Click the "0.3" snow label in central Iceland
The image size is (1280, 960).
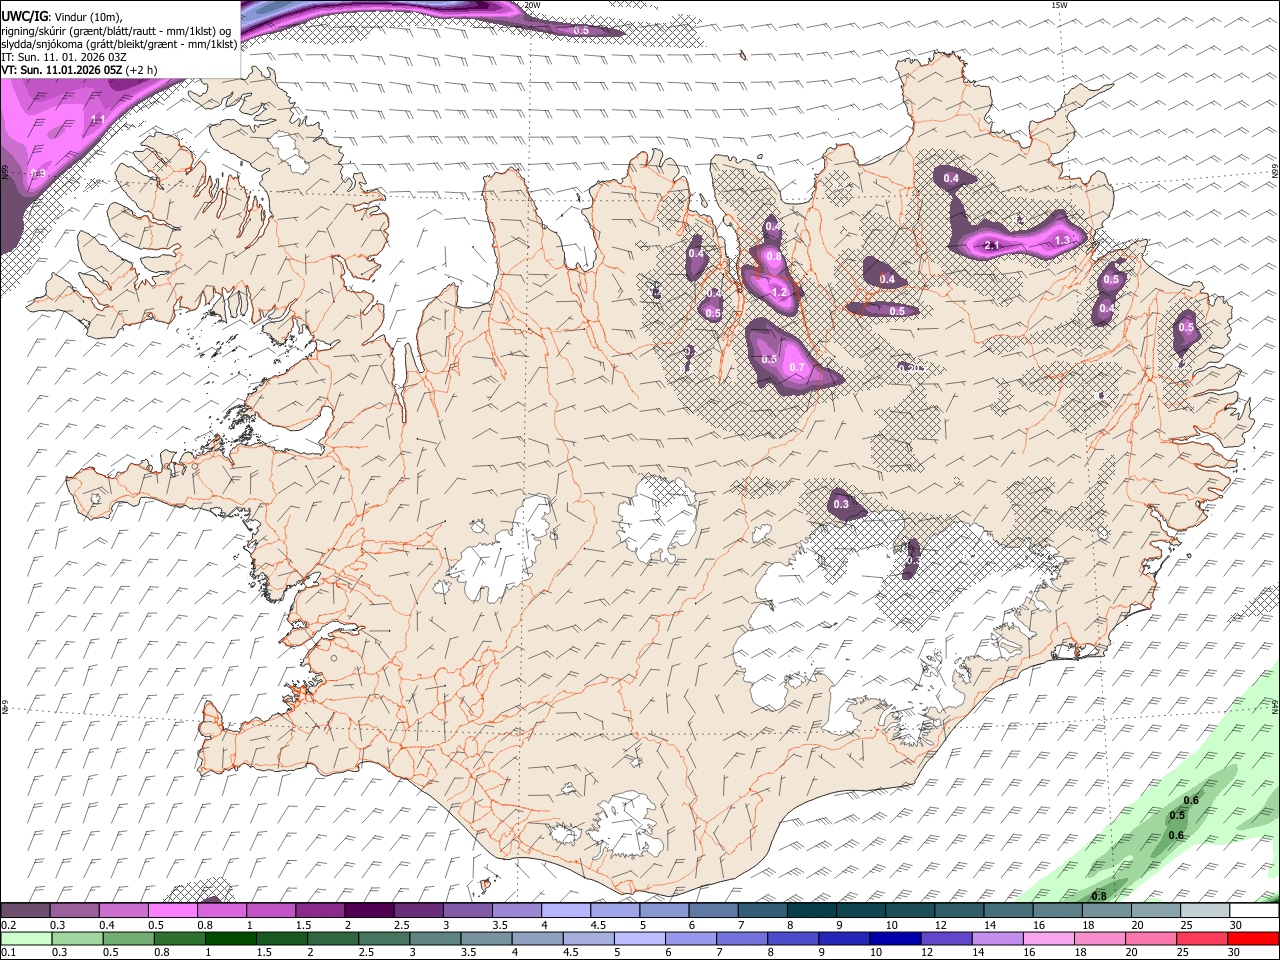click(841, 504)
